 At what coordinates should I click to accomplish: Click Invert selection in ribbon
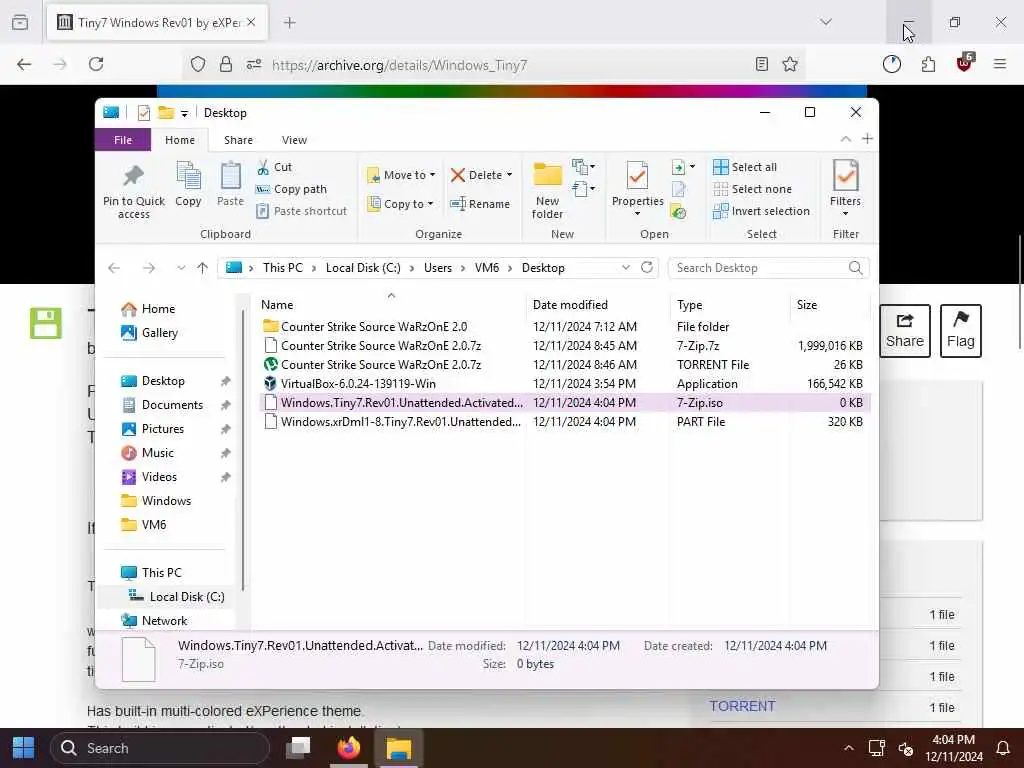(x=761, y=211)
